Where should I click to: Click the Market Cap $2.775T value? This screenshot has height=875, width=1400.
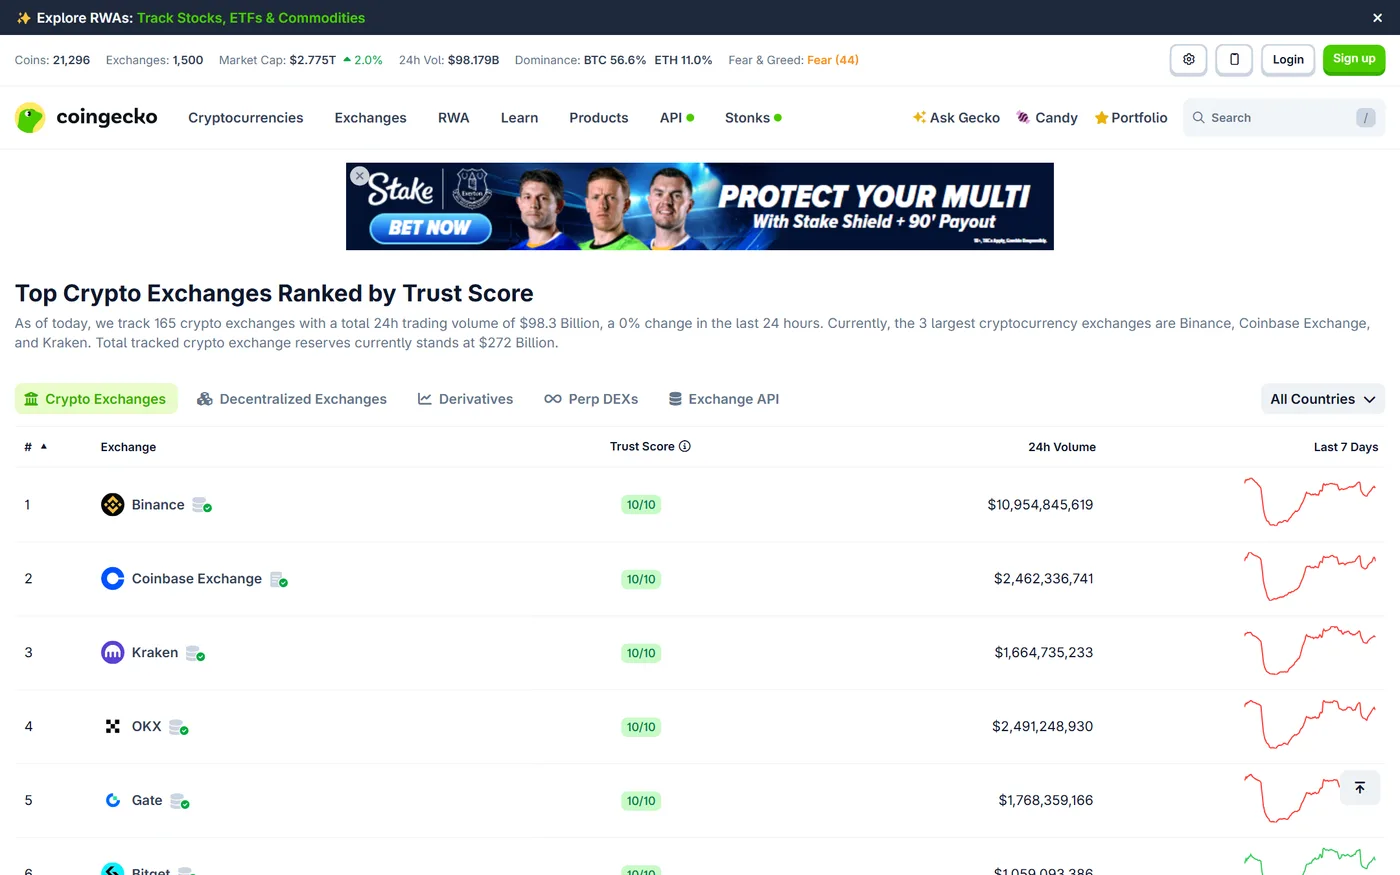(313, 60)
